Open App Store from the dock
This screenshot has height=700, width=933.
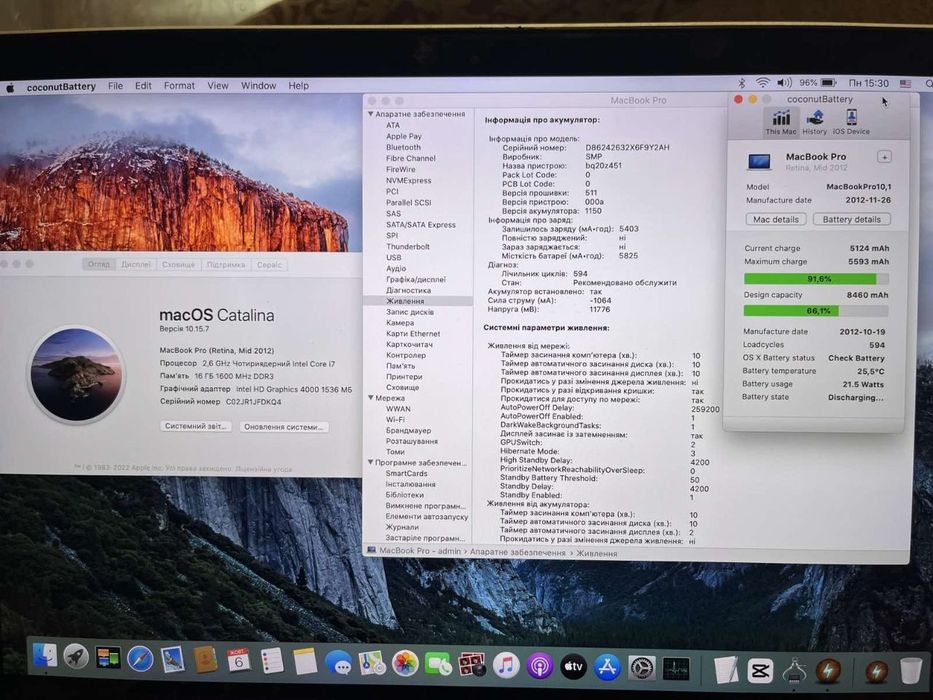[607, 668]
